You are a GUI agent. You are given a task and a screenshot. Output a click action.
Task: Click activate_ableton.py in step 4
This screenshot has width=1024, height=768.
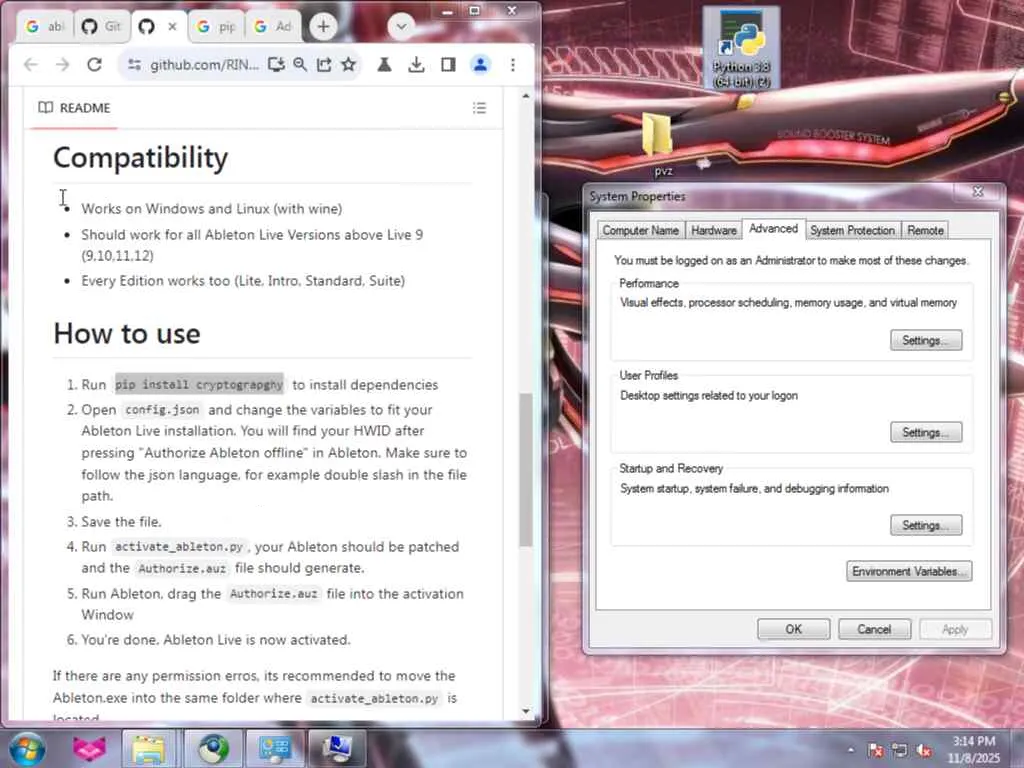pyautogui.click(x=178, y=547)
